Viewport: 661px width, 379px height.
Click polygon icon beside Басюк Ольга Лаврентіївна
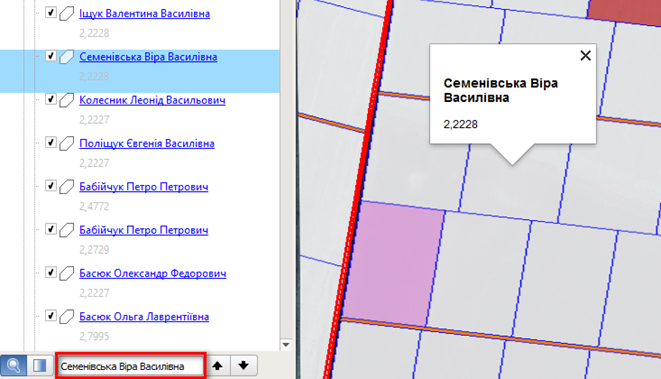pyautogui.click(x=66, y=317)
